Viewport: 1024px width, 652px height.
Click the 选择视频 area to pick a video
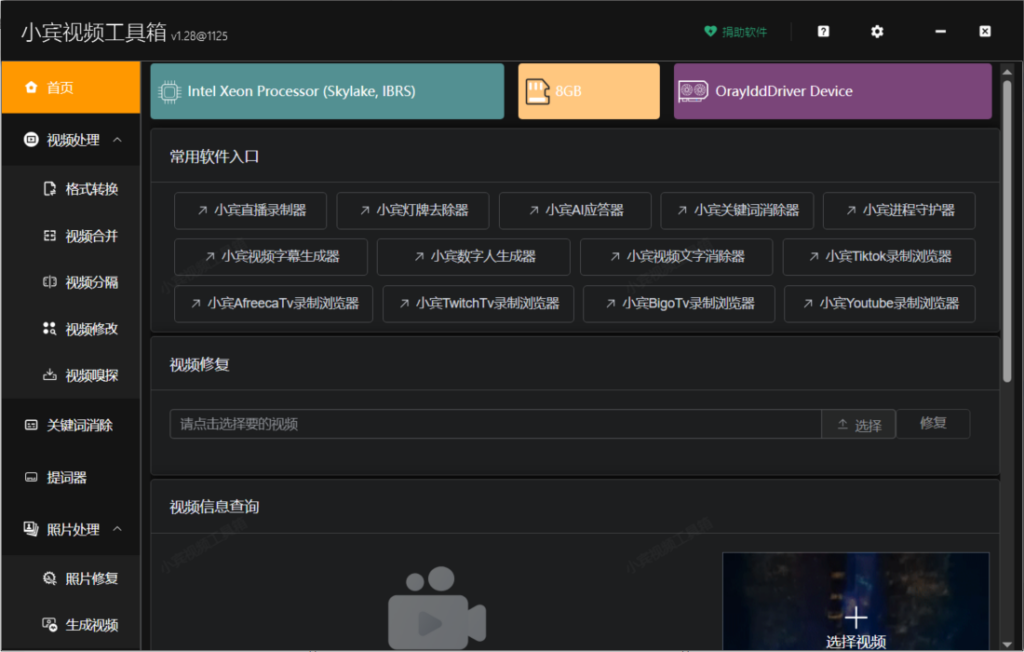pos(855,615)
